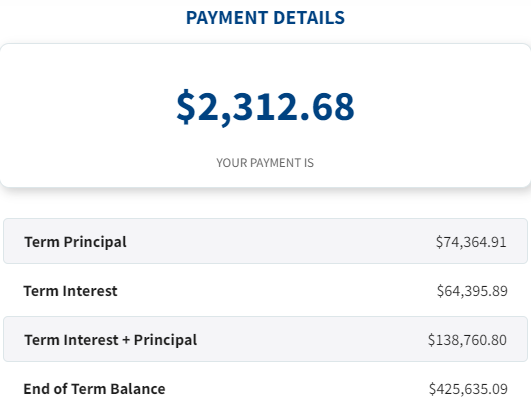Select the $425,635.09 end balance value

pyautogui.click(x=468, y=389)
